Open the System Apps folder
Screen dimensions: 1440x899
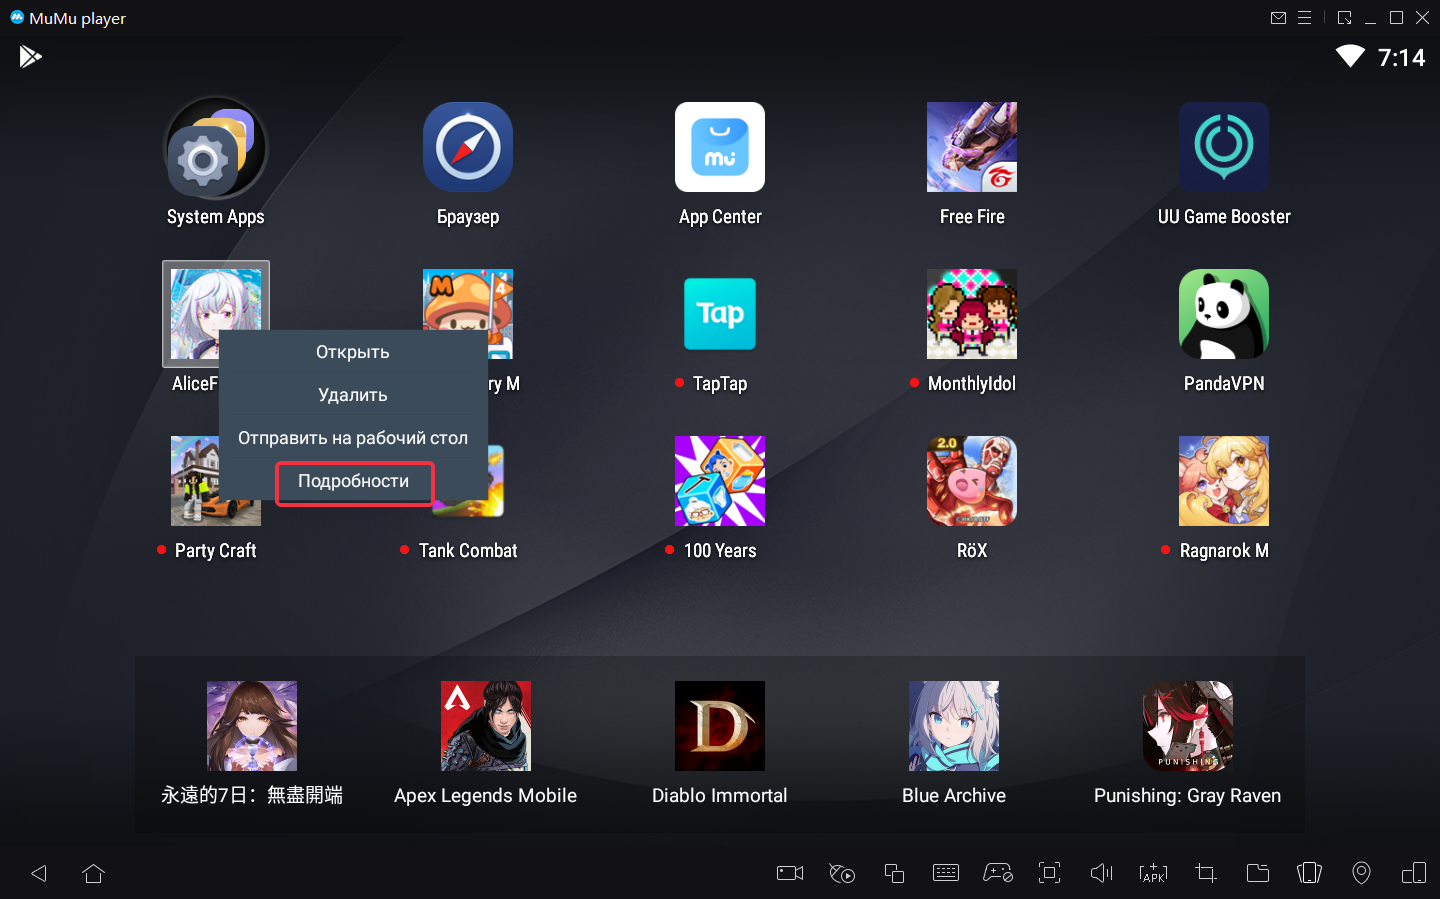coord(215,147)
